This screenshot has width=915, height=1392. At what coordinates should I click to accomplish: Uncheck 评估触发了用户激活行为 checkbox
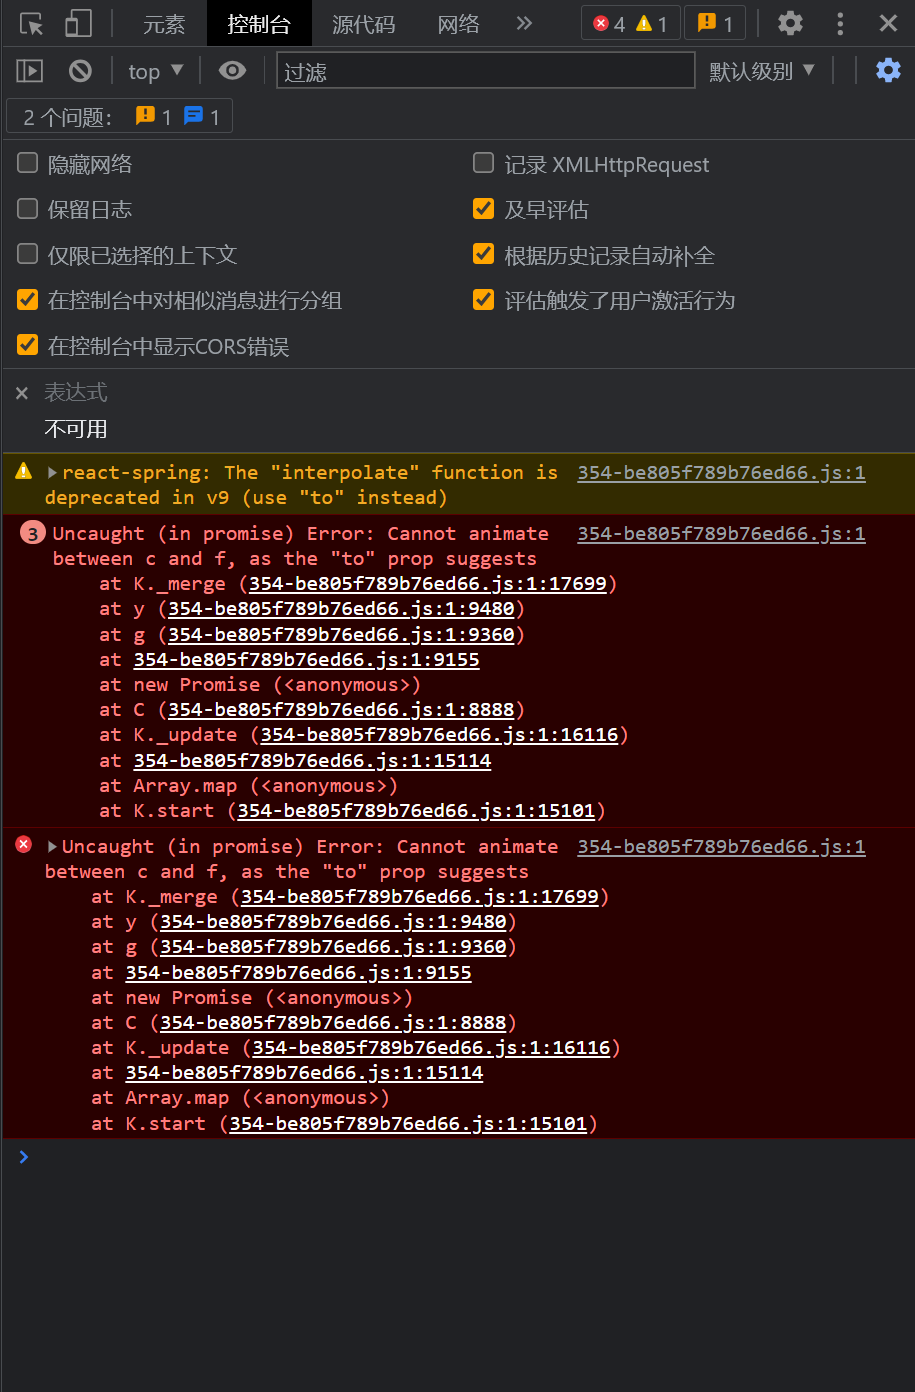click(483, 299)
